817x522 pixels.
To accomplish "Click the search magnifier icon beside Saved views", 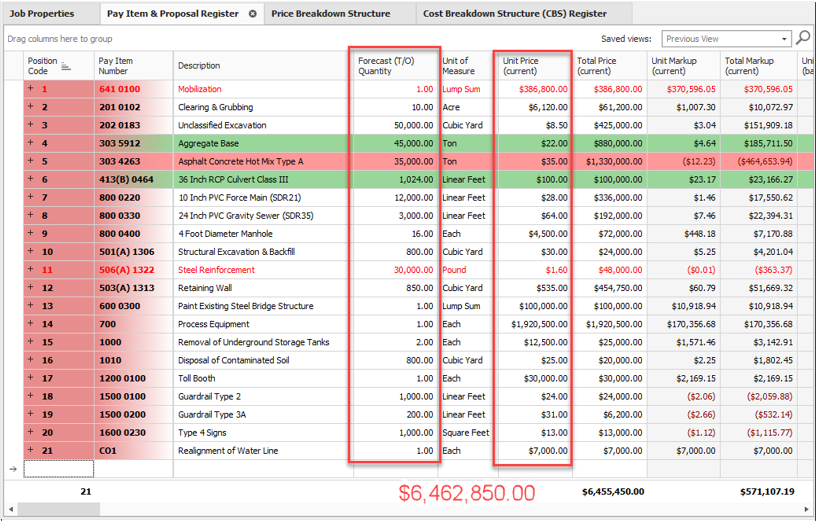I will (x=803, y=38).
